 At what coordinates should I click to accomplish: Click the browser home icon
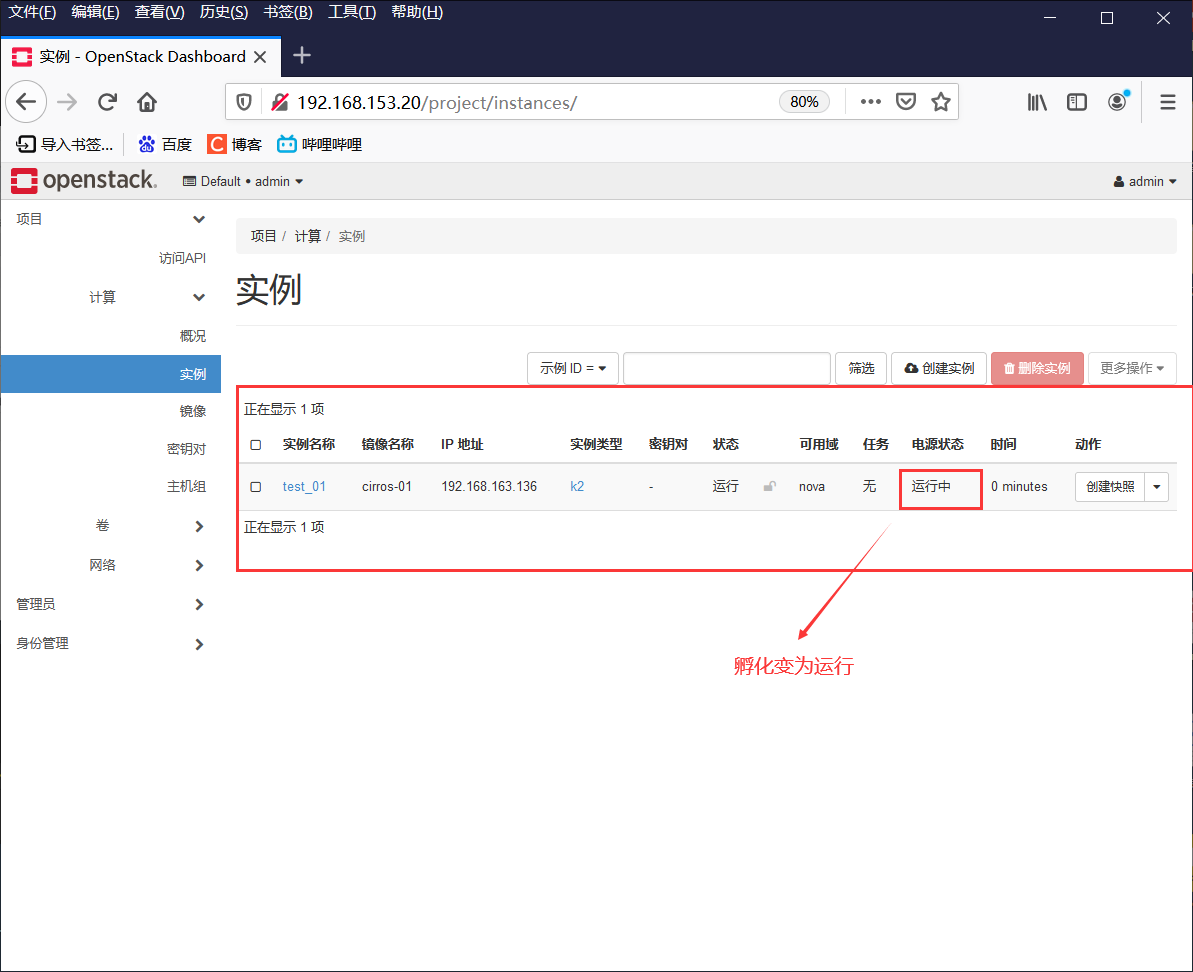148,101
